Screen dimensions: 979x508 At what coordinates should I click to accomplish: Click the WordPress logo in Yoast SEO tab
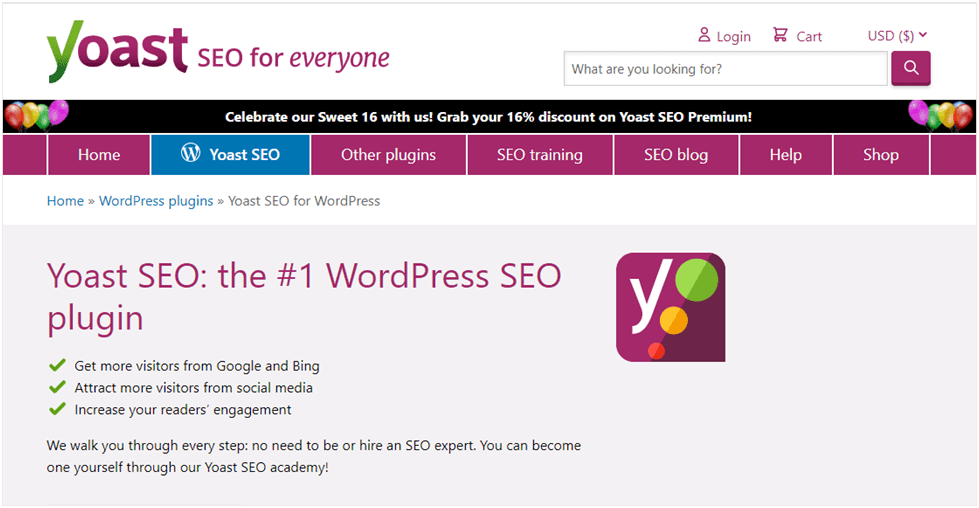pos(190,153)
